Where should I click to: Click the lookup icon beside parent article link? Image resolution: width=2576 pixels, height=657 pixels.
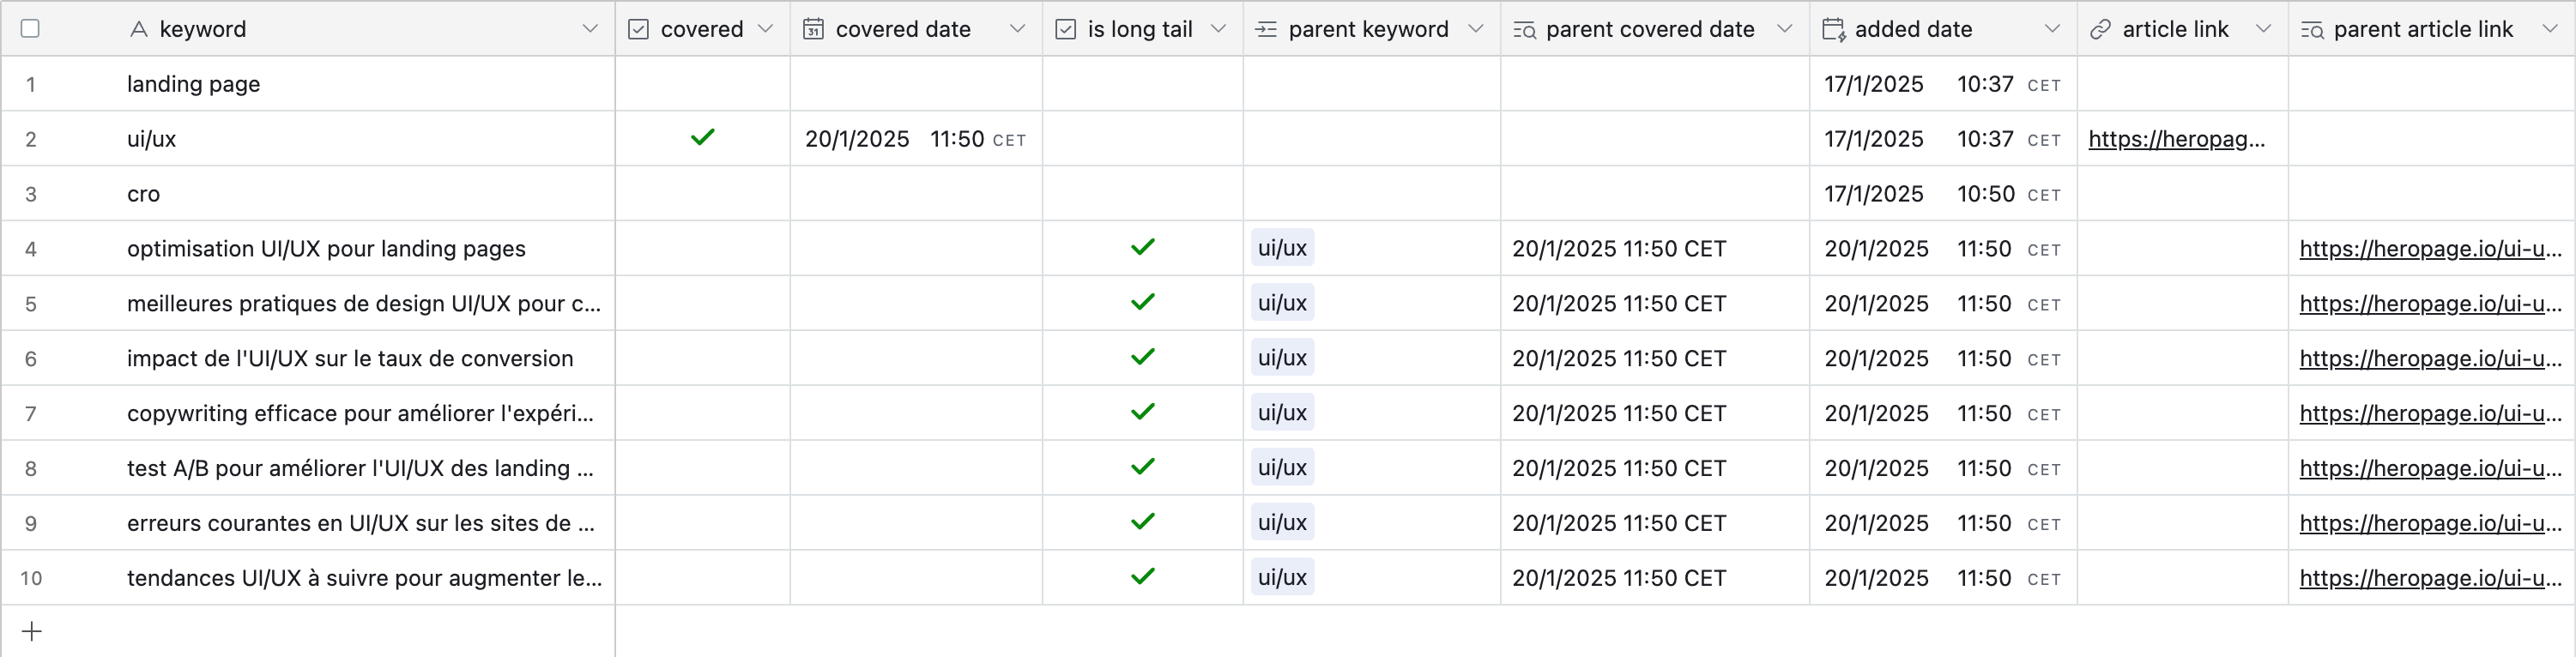[2311, 29]
